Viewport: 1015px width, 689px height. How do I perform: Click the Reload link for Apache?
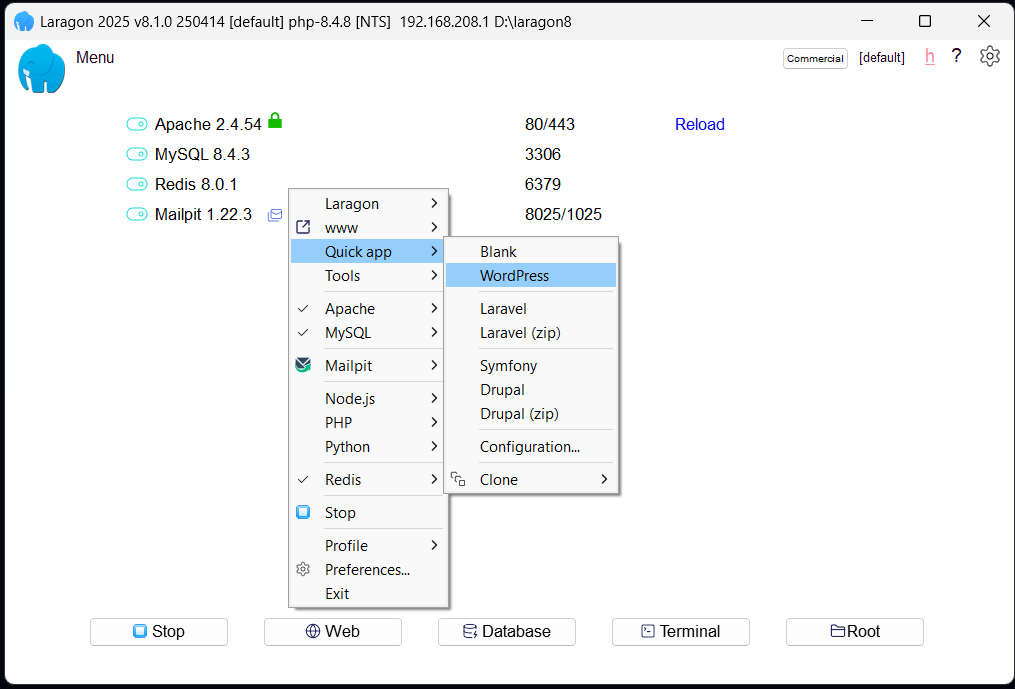point(699,125)
